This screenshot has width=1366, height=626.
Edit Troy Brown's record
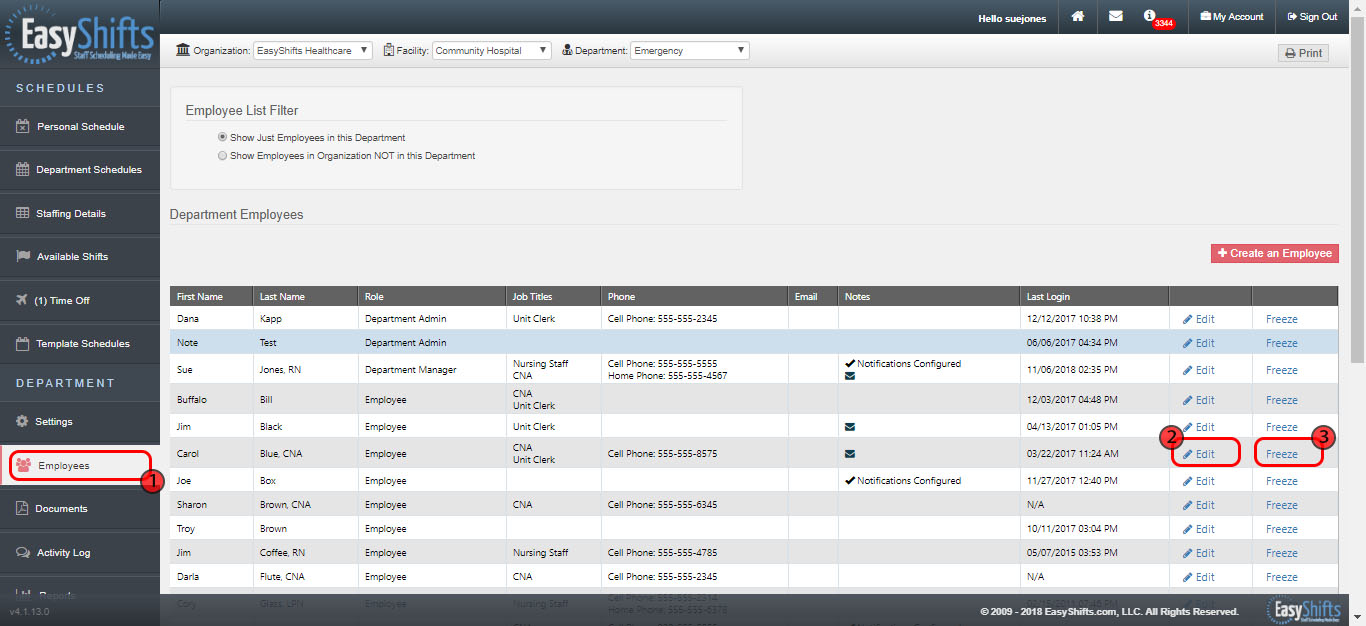tap(1199, 529)
